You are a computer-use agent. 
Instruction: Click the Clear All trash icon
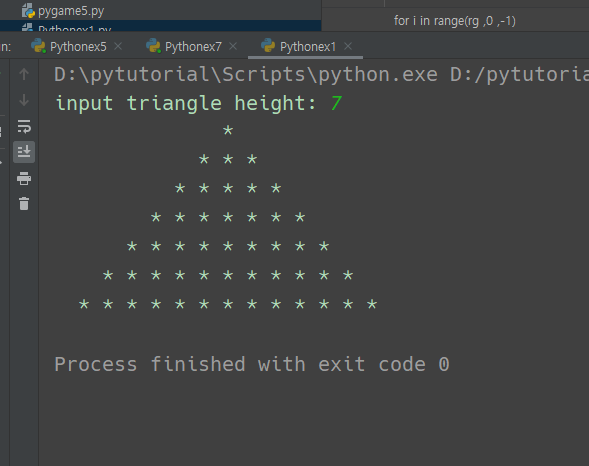[x=24, y=204]
